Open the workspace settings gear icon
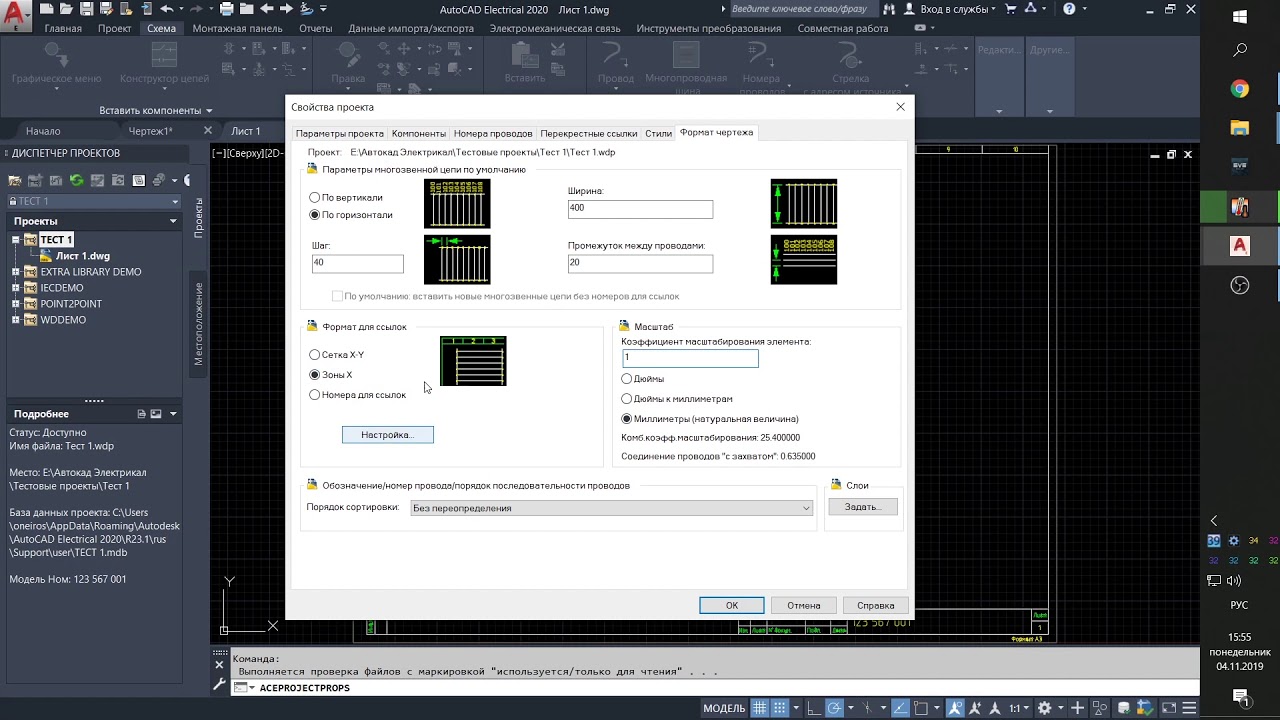This screenshot has width=1280, height=720. 1044,708
